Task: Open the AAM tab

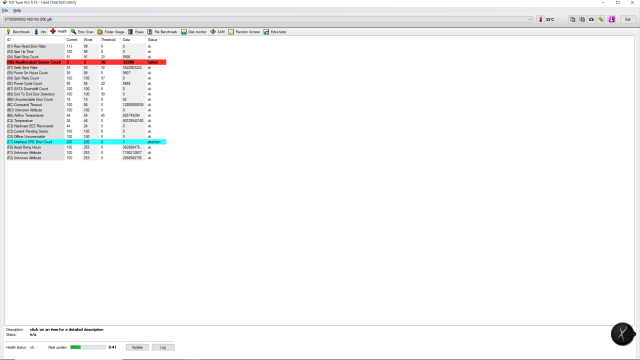Action: [x=218, y=31]
